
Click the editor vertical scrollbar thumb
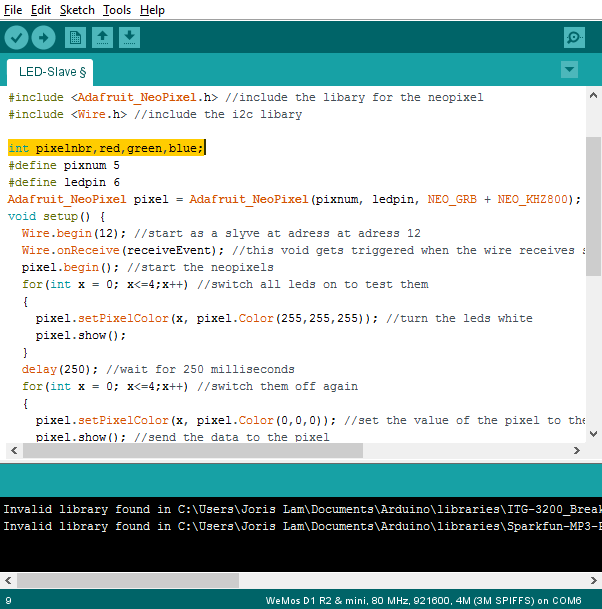[593, 206]
